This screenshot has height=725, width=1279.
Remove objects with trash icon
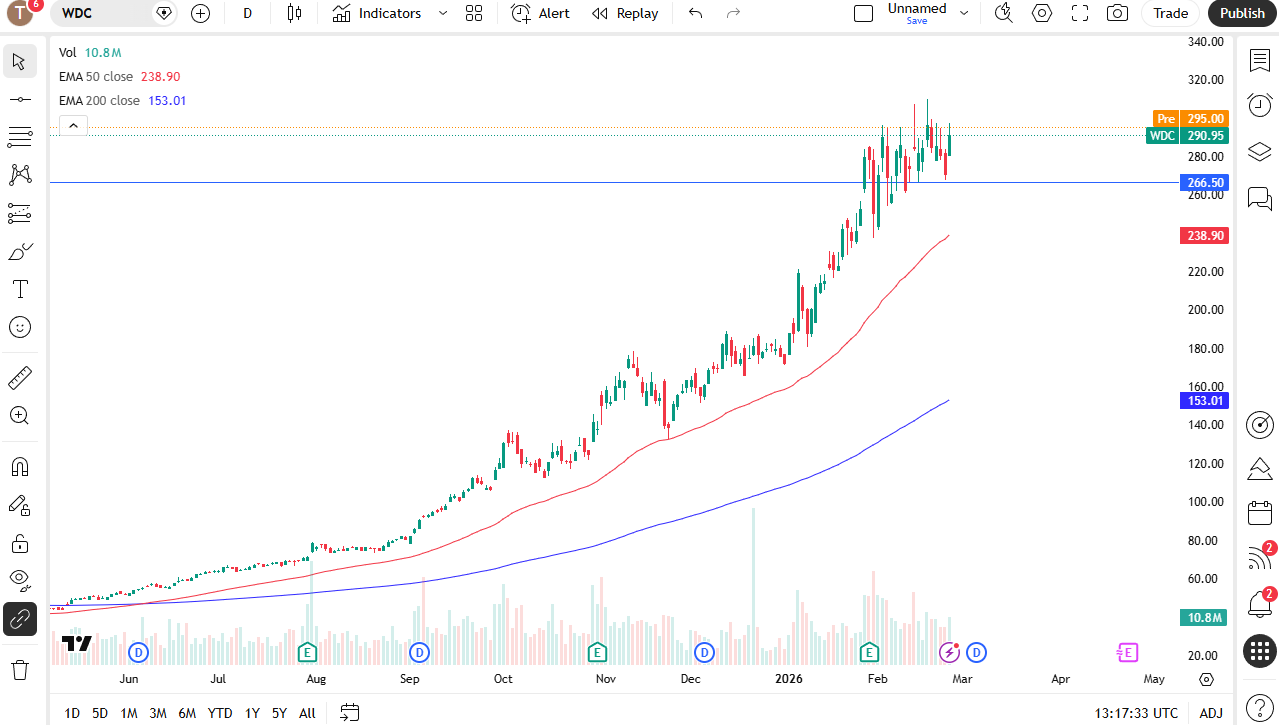pos(20,669)
